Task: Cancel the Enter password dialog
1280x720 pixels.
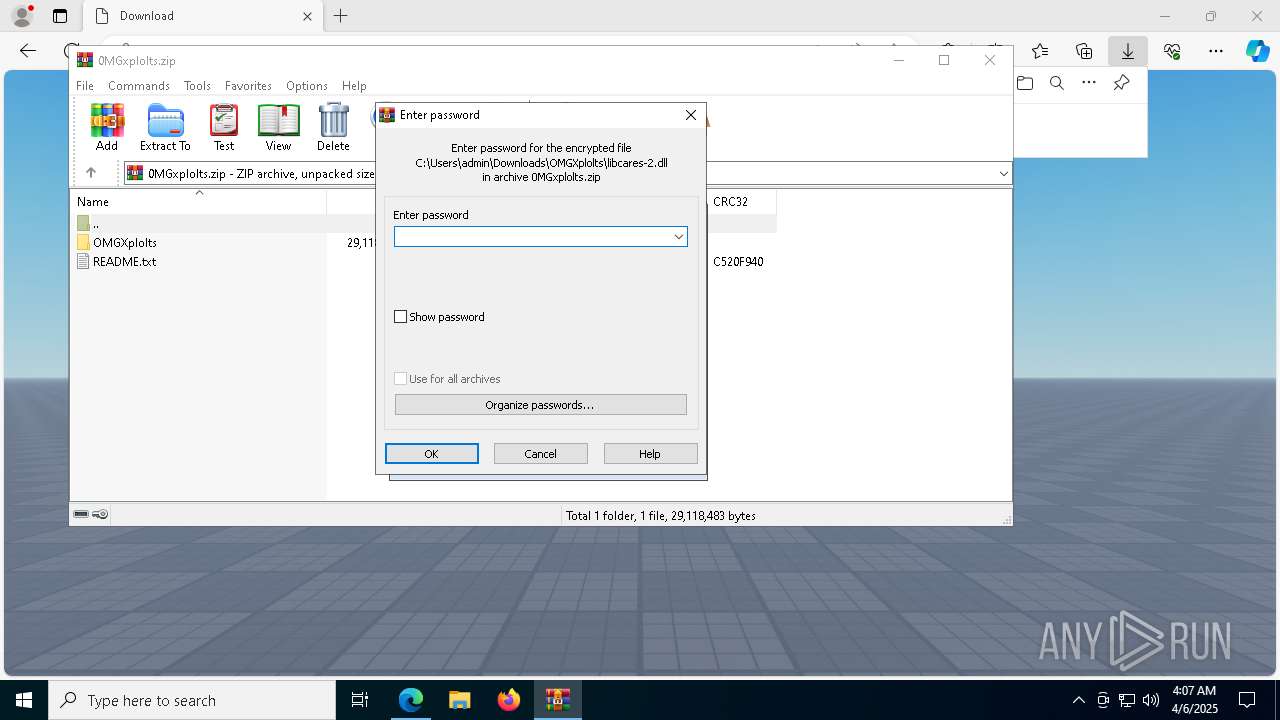Action: click(540, 454)
